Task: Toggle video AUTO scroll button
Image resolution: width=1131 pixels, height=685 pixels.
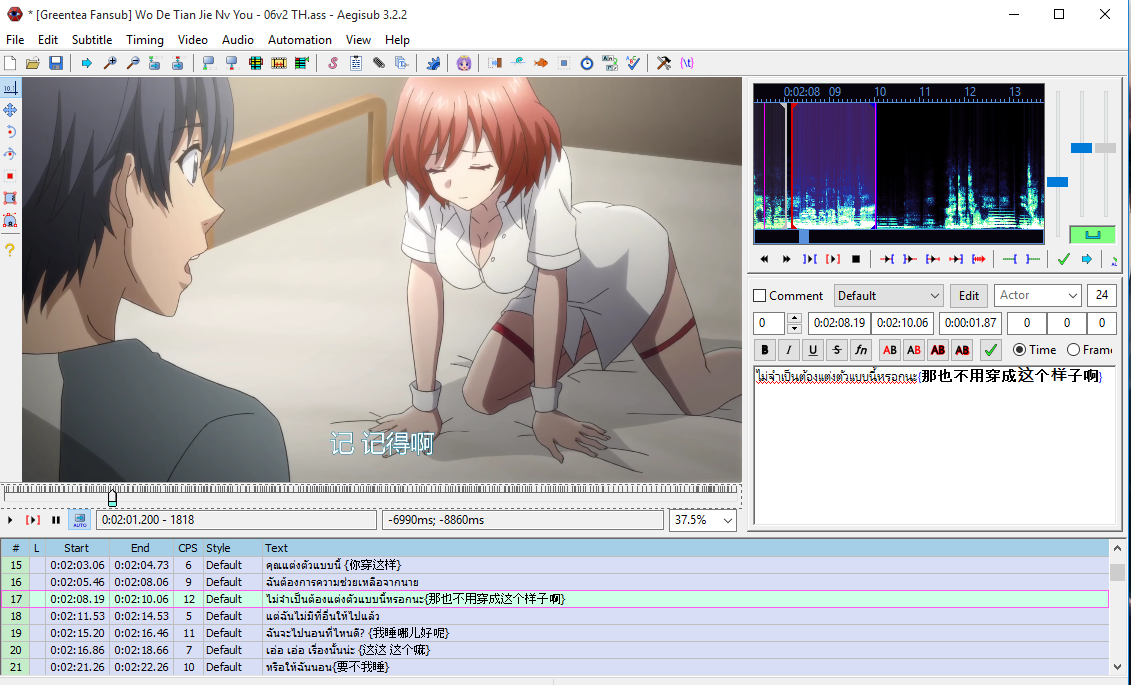Action: coord(79,519)
